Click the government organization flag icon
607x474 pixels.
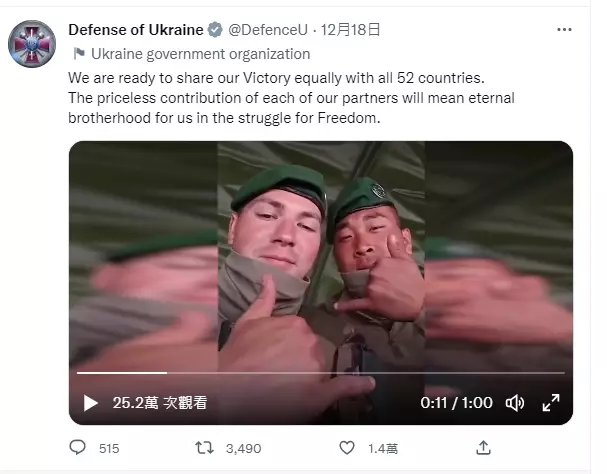[x=79, y=54]
